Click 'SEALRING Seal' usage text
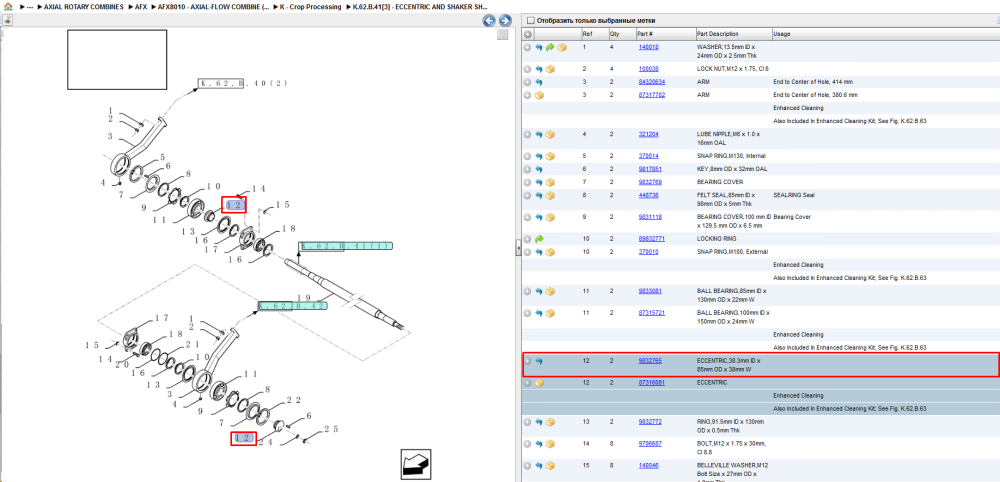Screen dimensions: 1000x482 (793, 195)
